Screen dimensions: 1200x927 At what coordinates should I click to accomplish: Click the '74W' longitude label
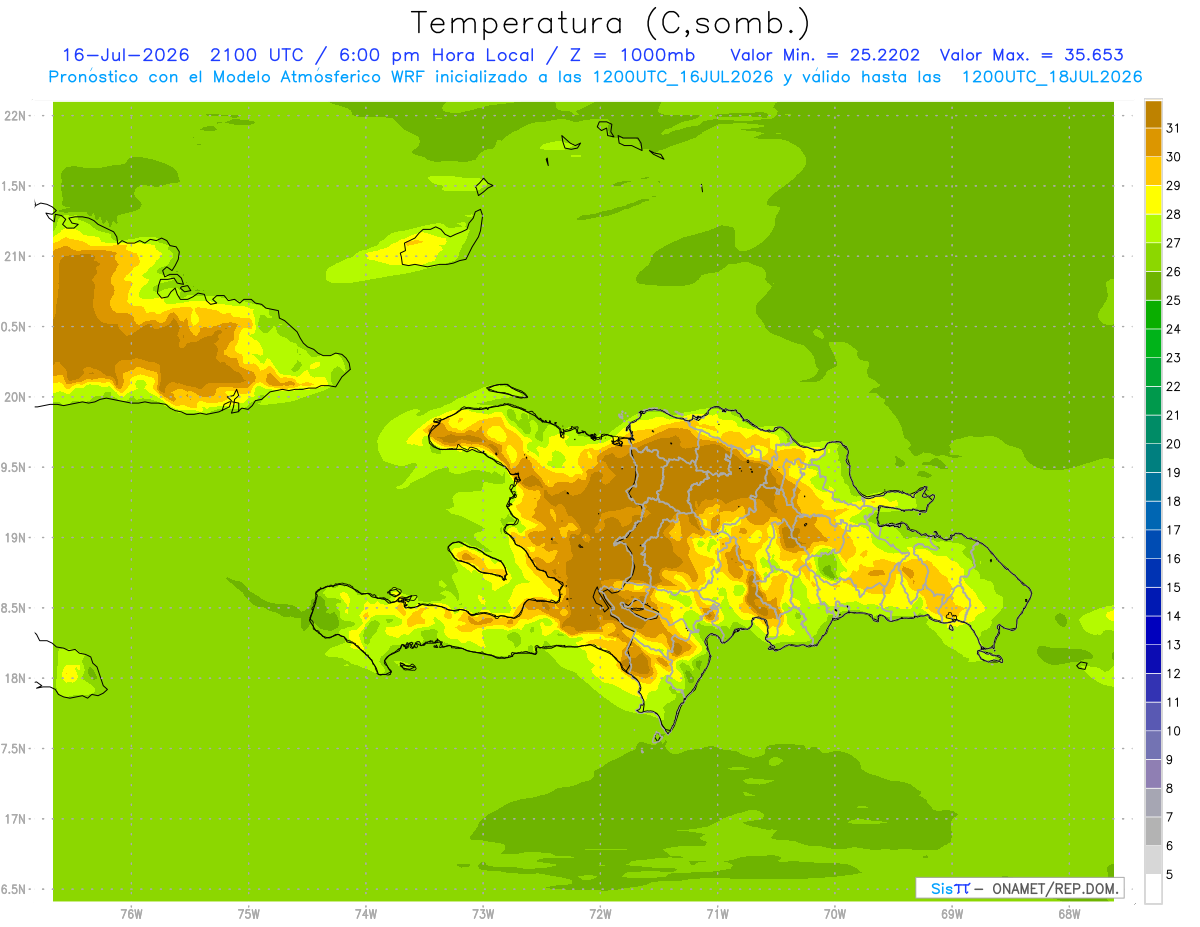pos(366,914)
